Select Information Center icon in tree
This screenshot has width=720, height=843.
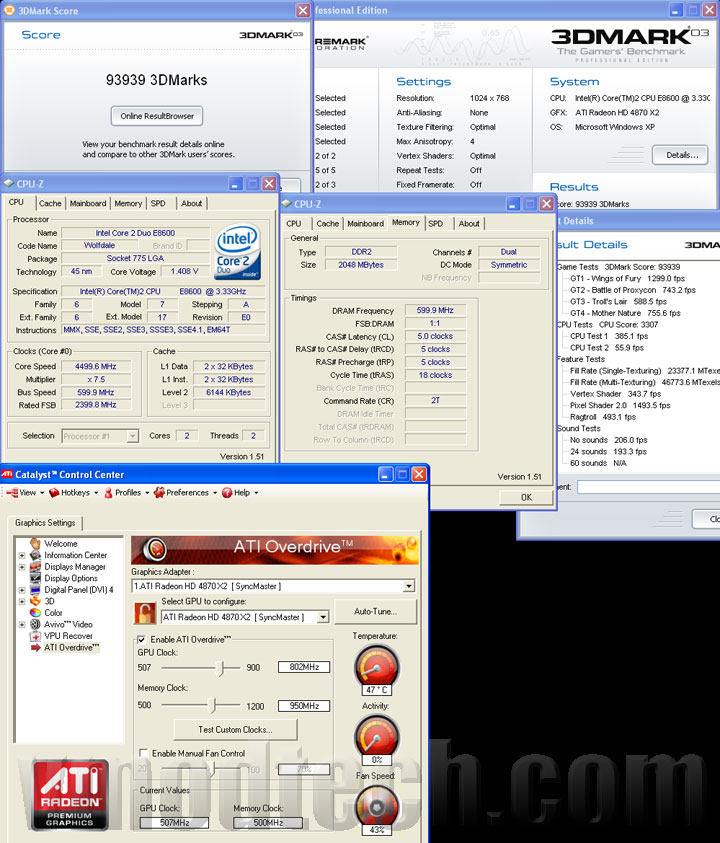coord(35,555)
